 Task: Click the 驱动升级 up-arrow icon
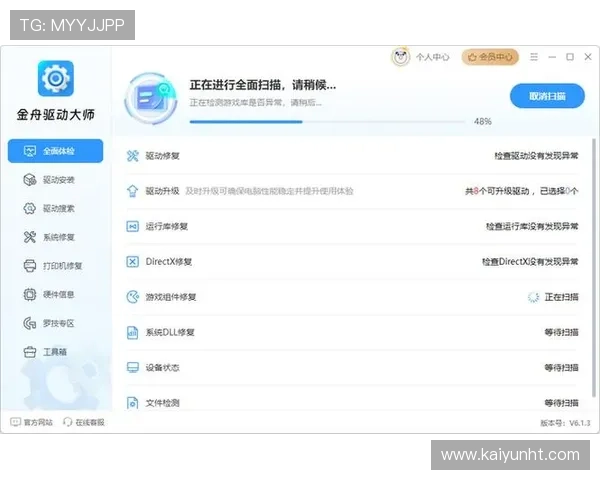pos(132,191)
